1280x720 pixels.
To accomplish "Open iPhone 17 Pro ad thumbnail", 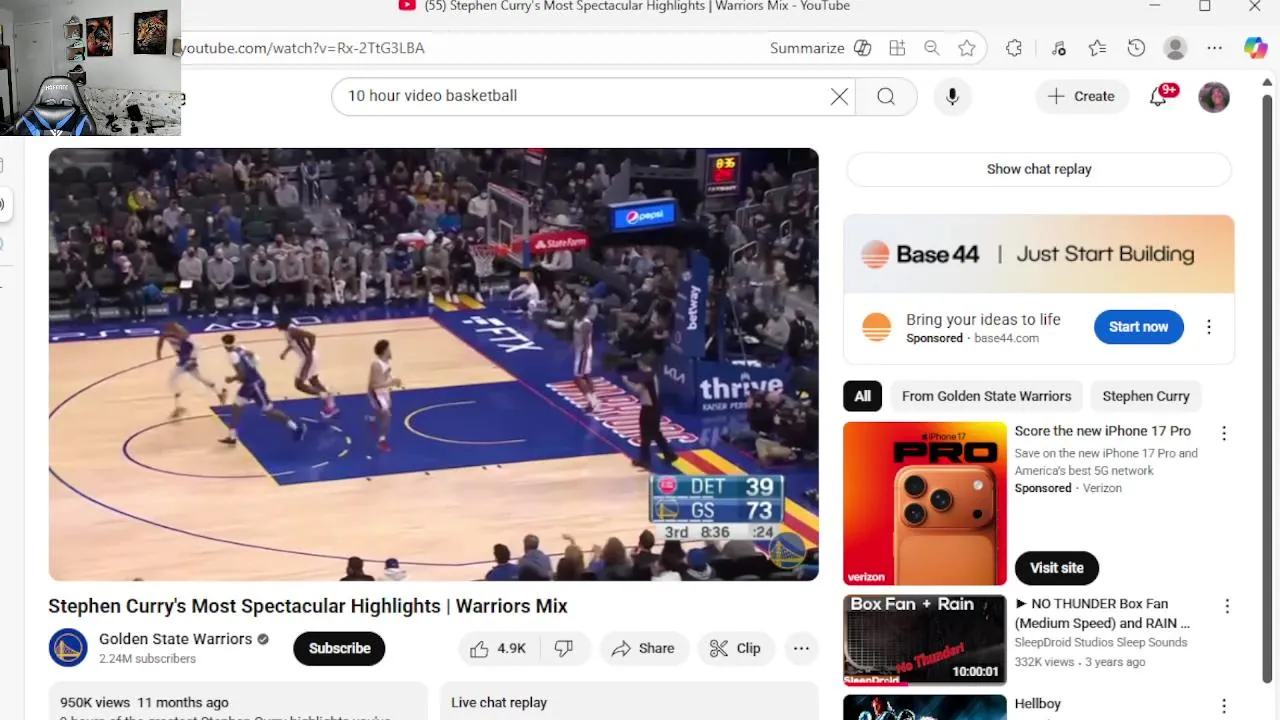I will (x=925, y=503).
